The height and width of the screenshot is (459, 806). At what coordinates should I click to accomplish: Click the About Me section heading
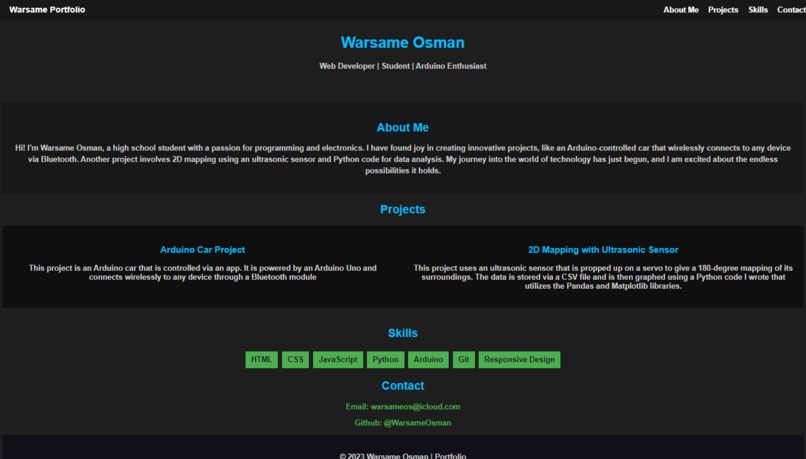coord(402,127)
